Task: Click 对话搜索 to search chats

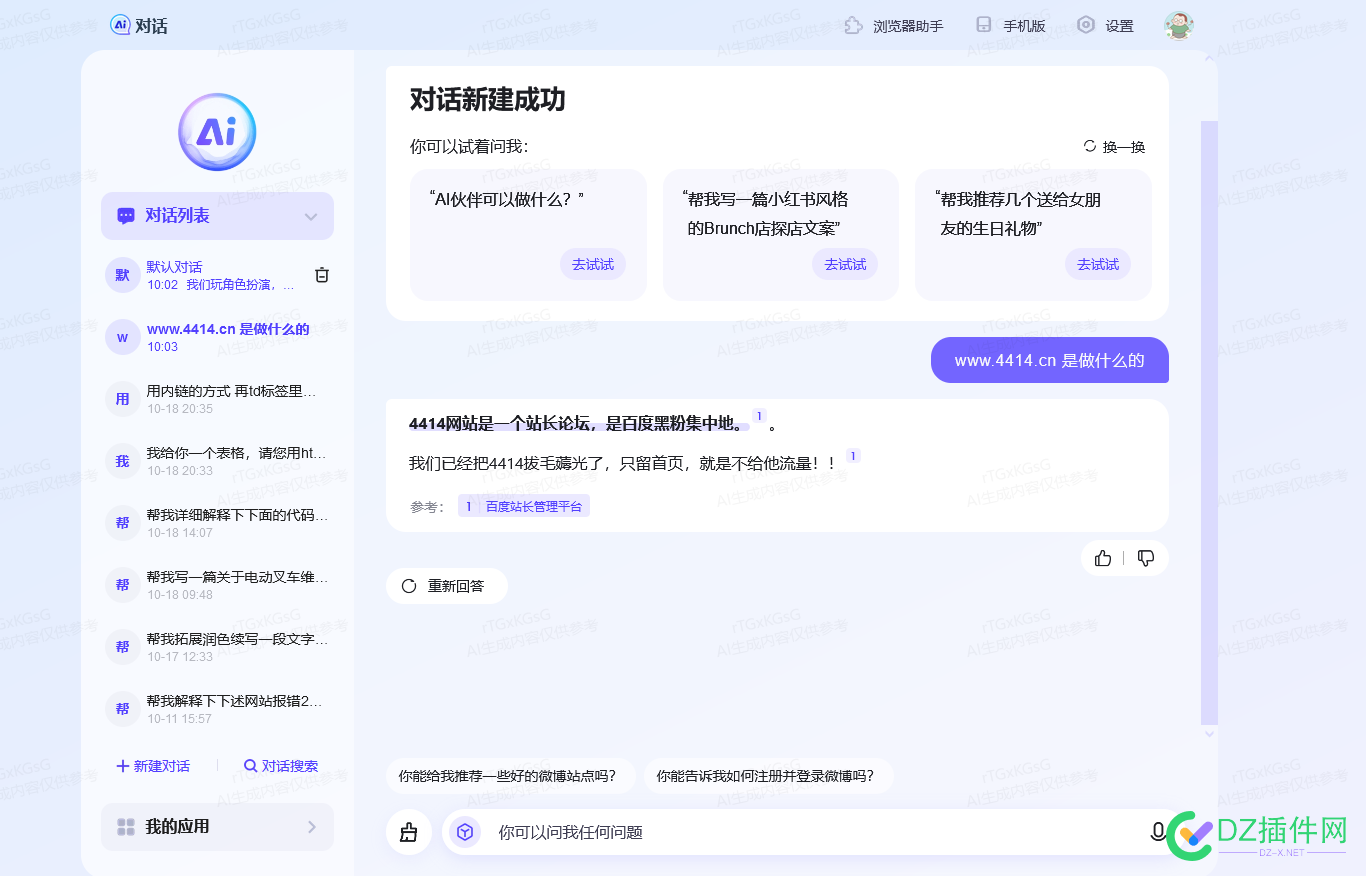Action: [x=281, y=766]
